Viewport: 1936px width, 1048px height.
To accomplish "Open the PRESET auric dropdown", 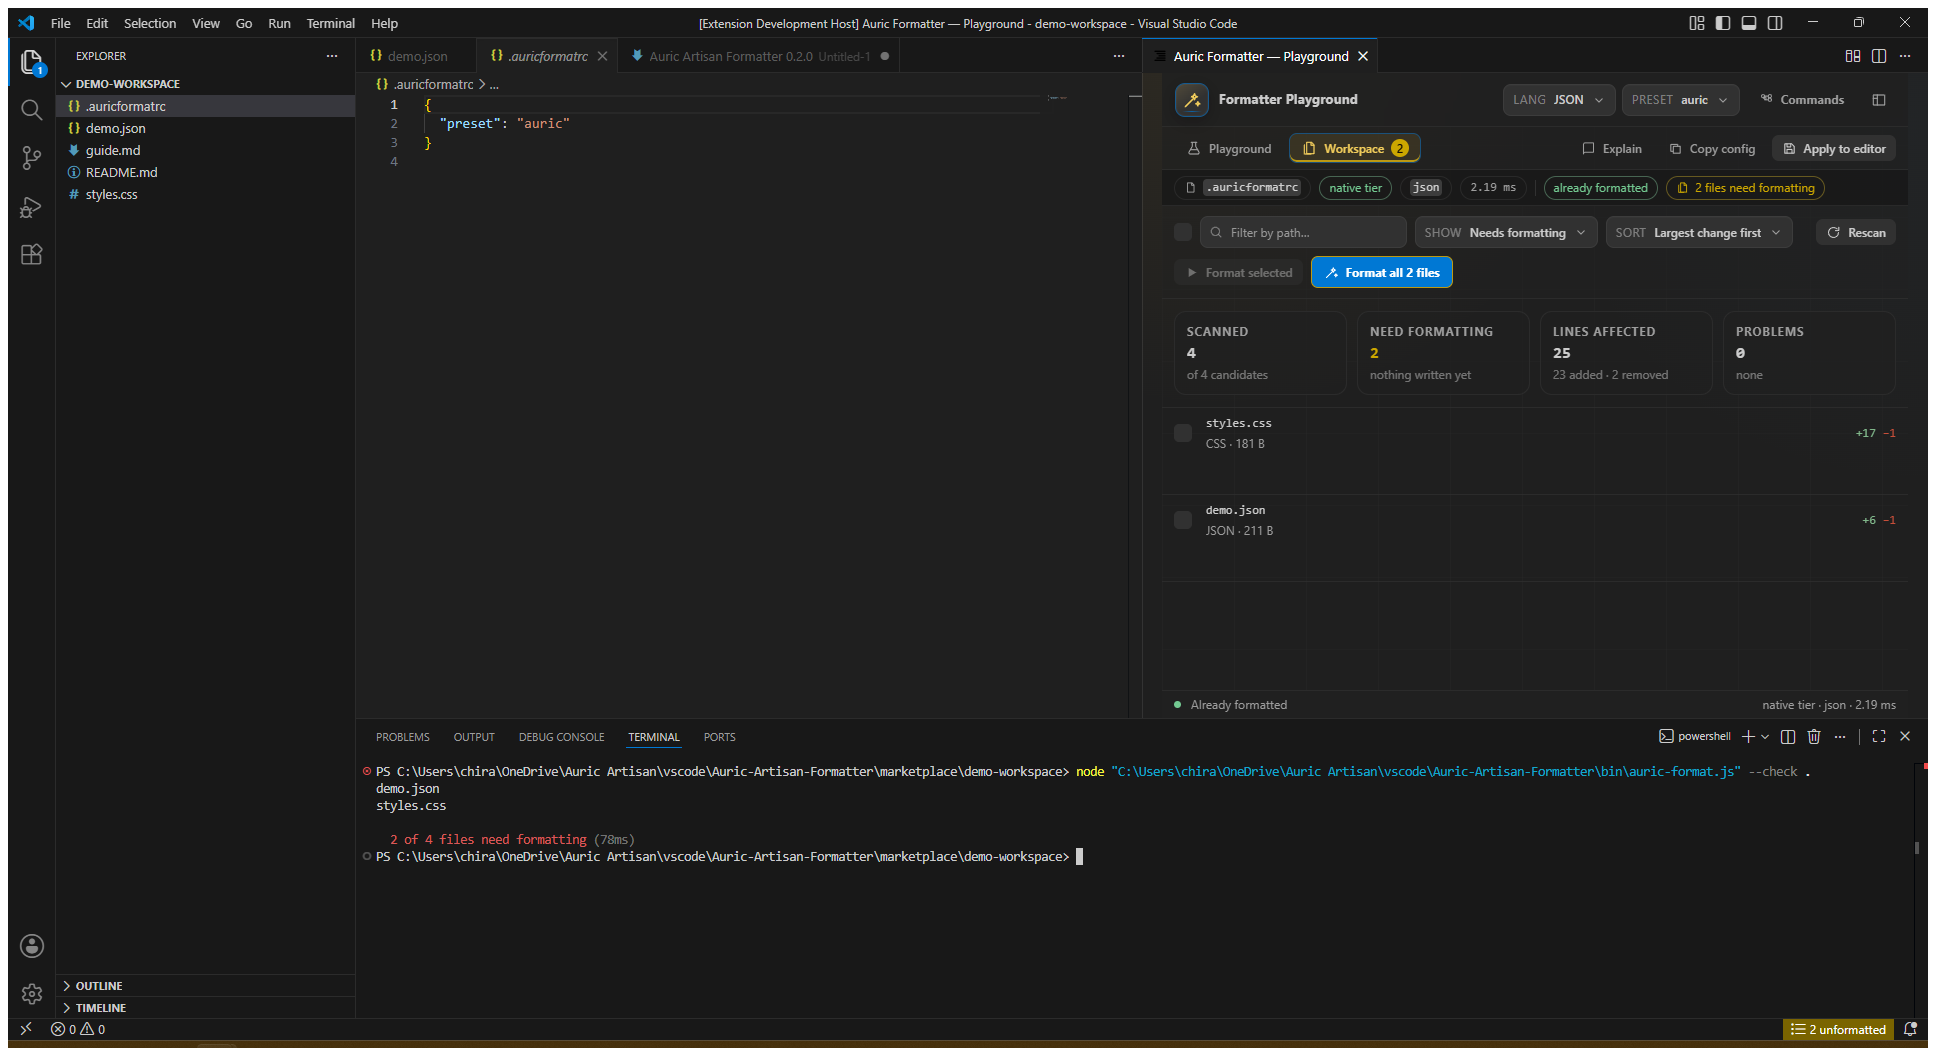I will (x=1680, y=100).
